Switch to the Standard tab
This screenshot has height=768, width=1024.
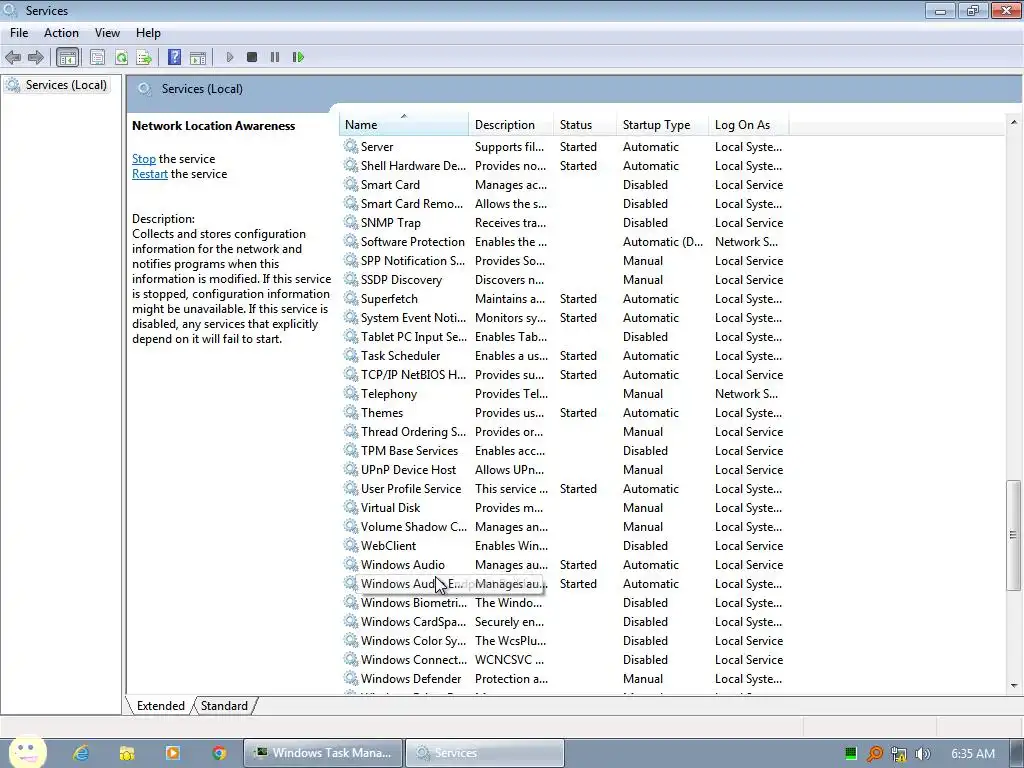click(224, 705)
